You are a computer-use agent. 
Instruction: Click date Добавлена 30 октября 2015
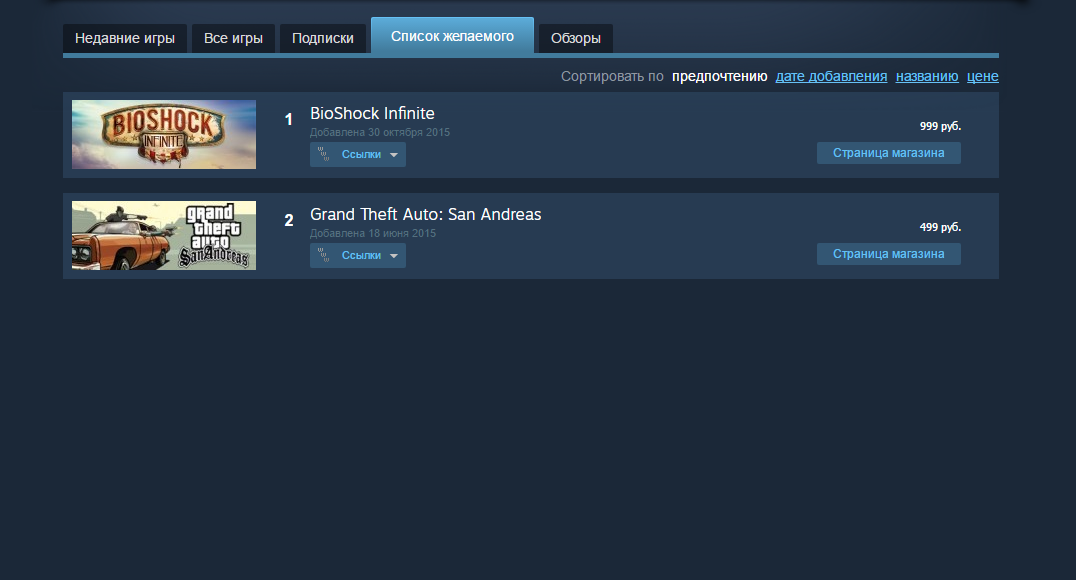point(379,132)
